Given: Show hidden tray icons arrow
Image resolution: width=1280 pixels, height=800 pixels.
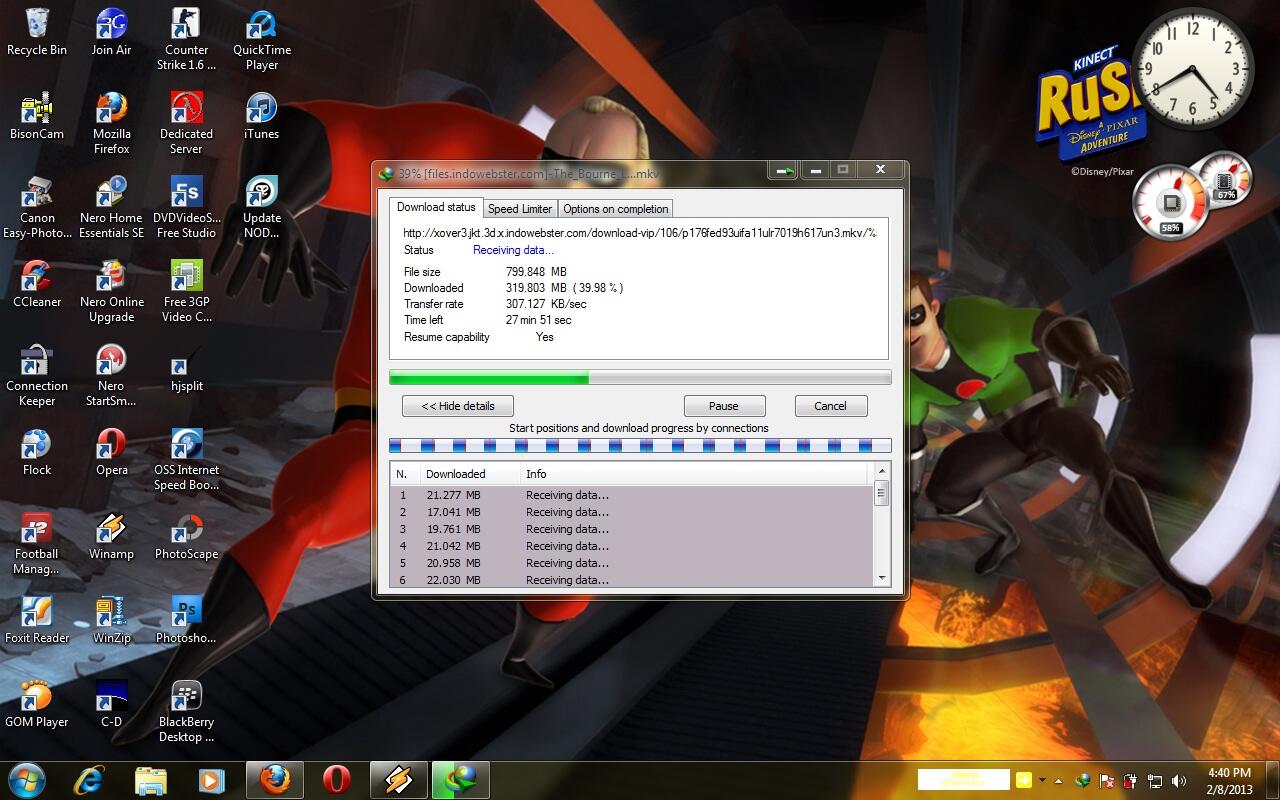Looking at the screenshot, I should 1058,780.
